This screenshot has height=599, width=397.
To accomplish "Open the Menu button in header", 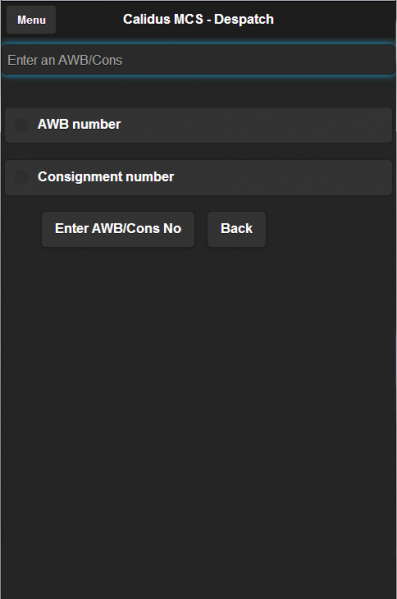I will click(31, 20).
